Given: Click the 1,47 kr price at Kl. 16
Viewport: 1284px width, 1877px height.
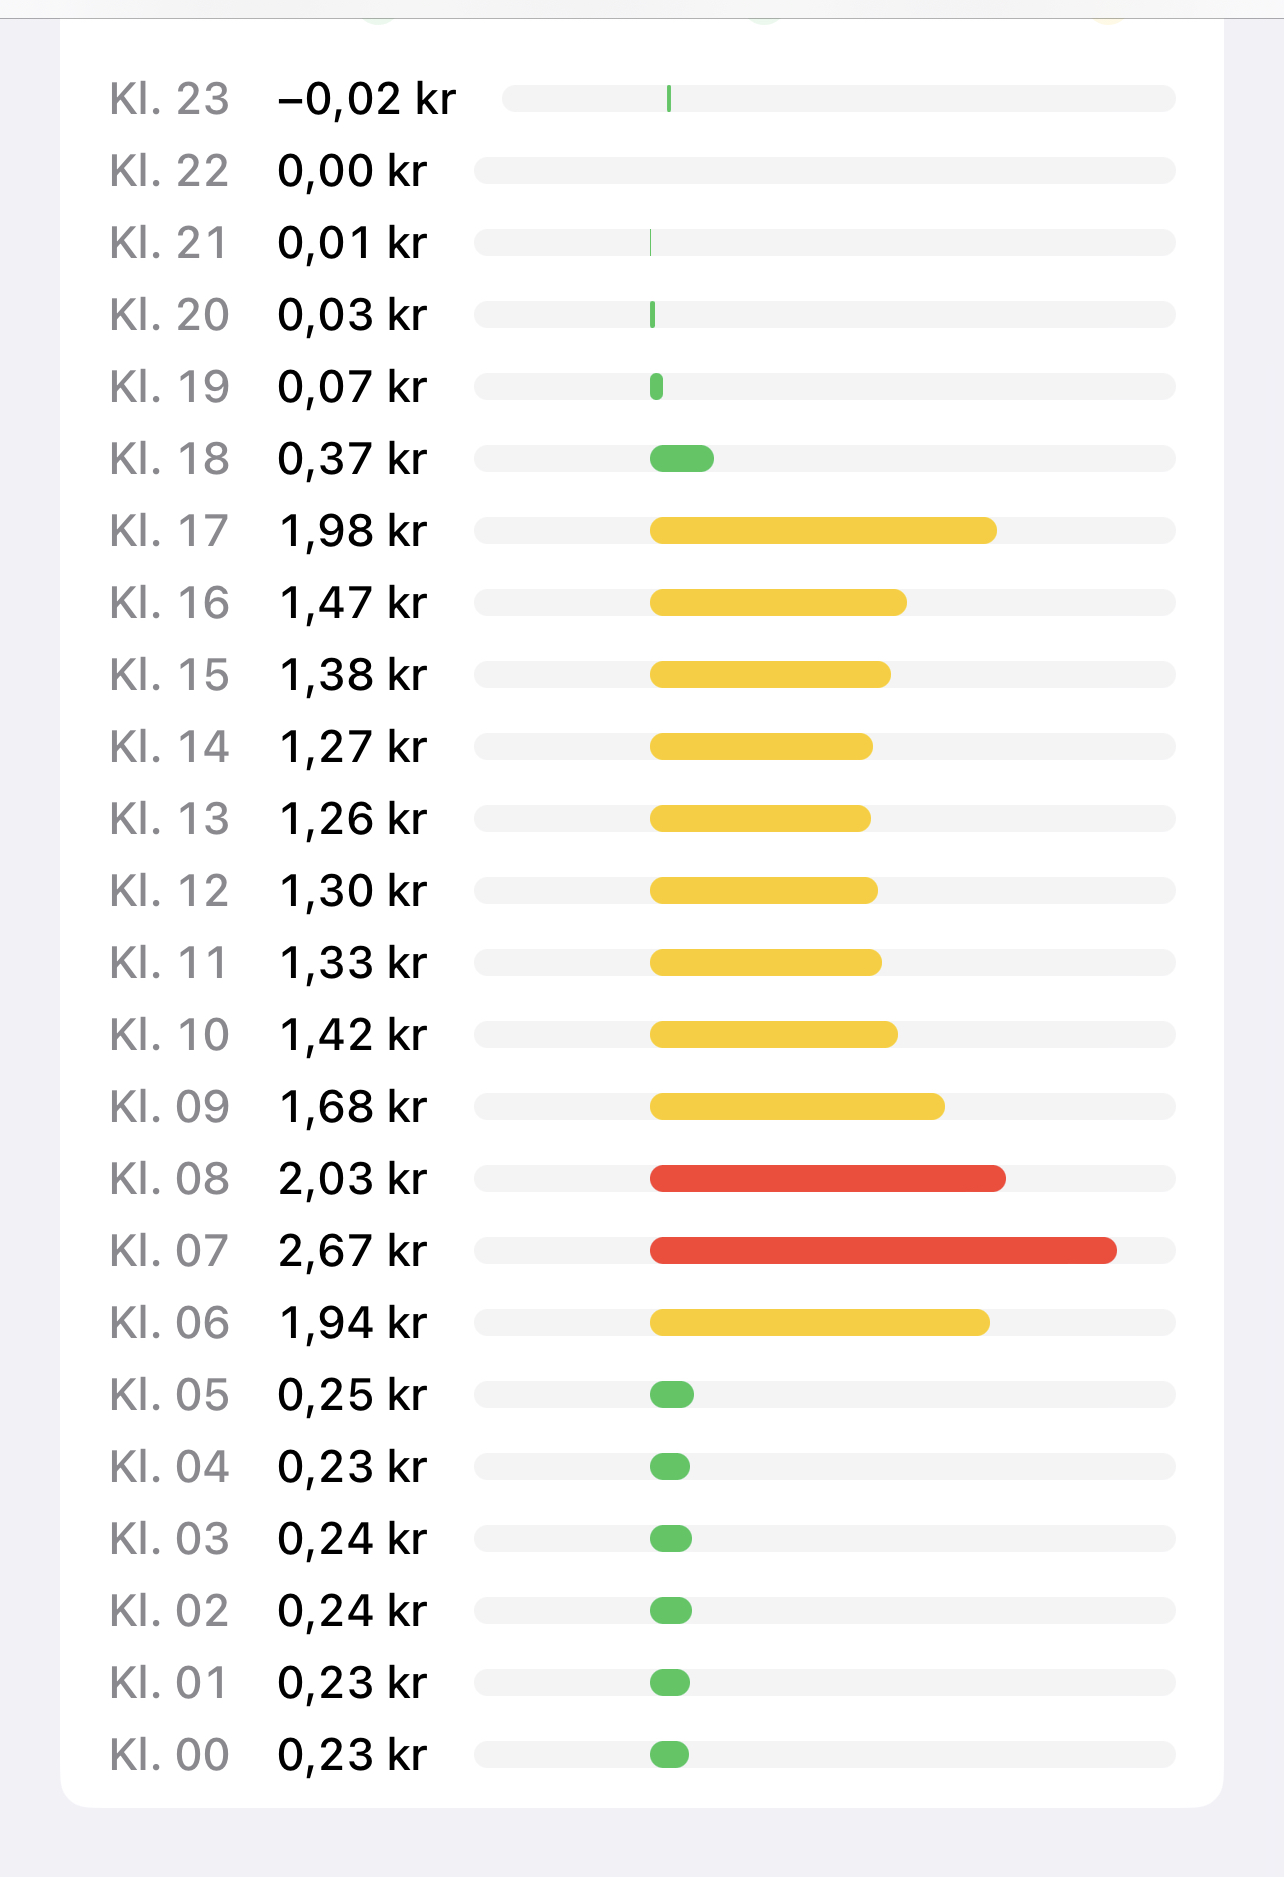Looking at the screenshot, I should coord(353,603).
